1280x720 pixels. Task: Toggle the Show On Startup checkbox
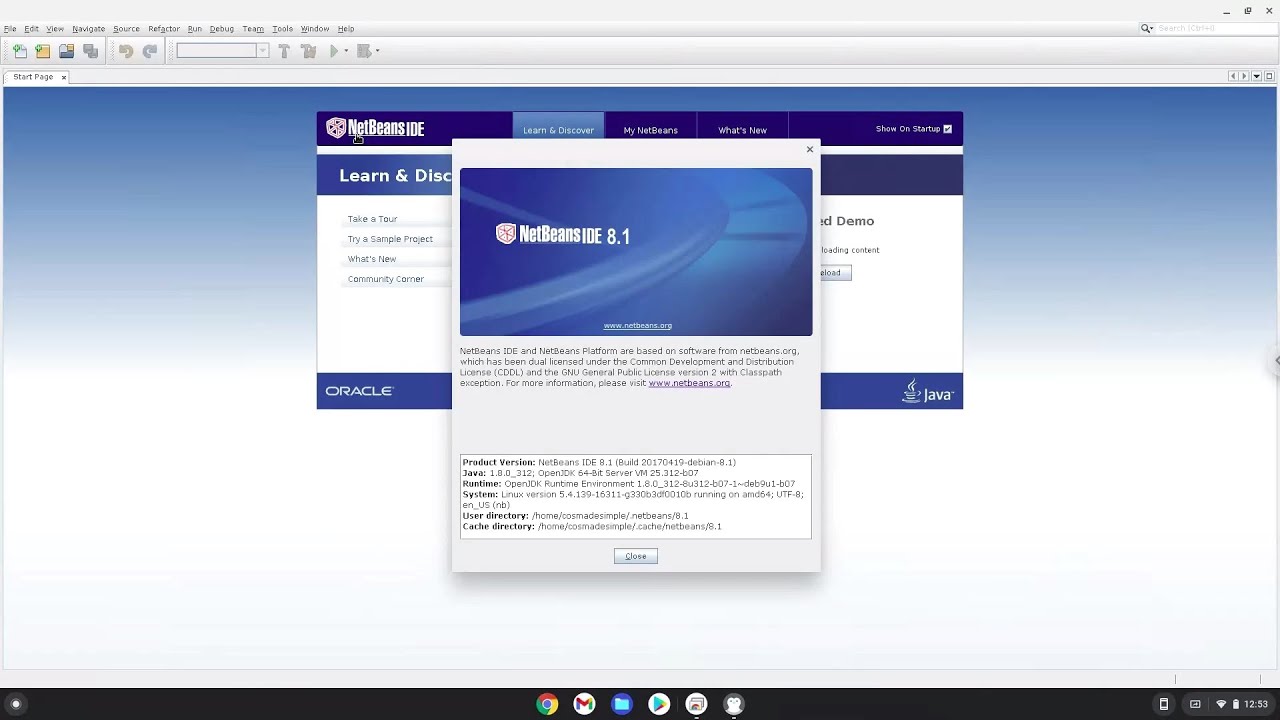947,129
